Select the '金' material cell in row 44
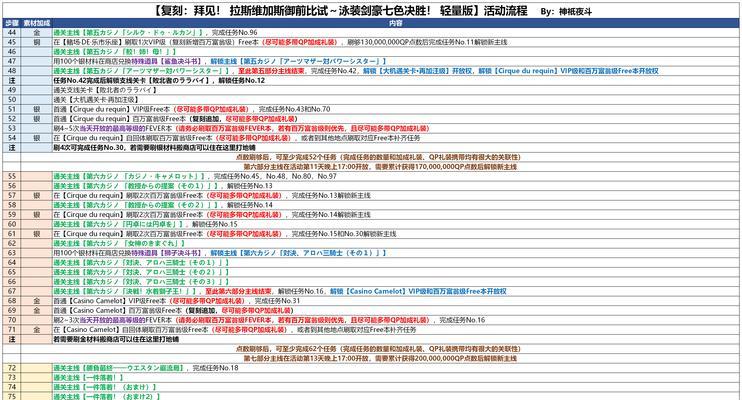 [36, 33]
